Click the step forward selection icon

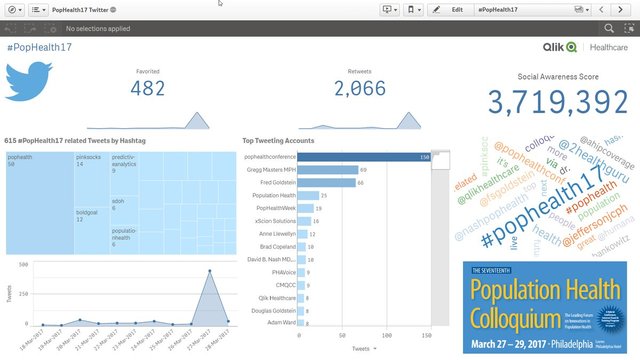pos(30,29)
